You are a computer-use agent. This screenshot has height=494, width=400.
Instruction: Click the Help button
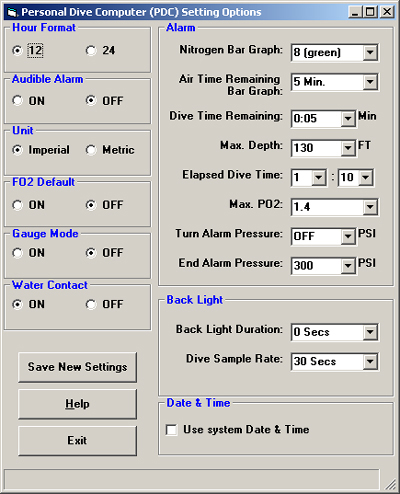tap(77, 404)
